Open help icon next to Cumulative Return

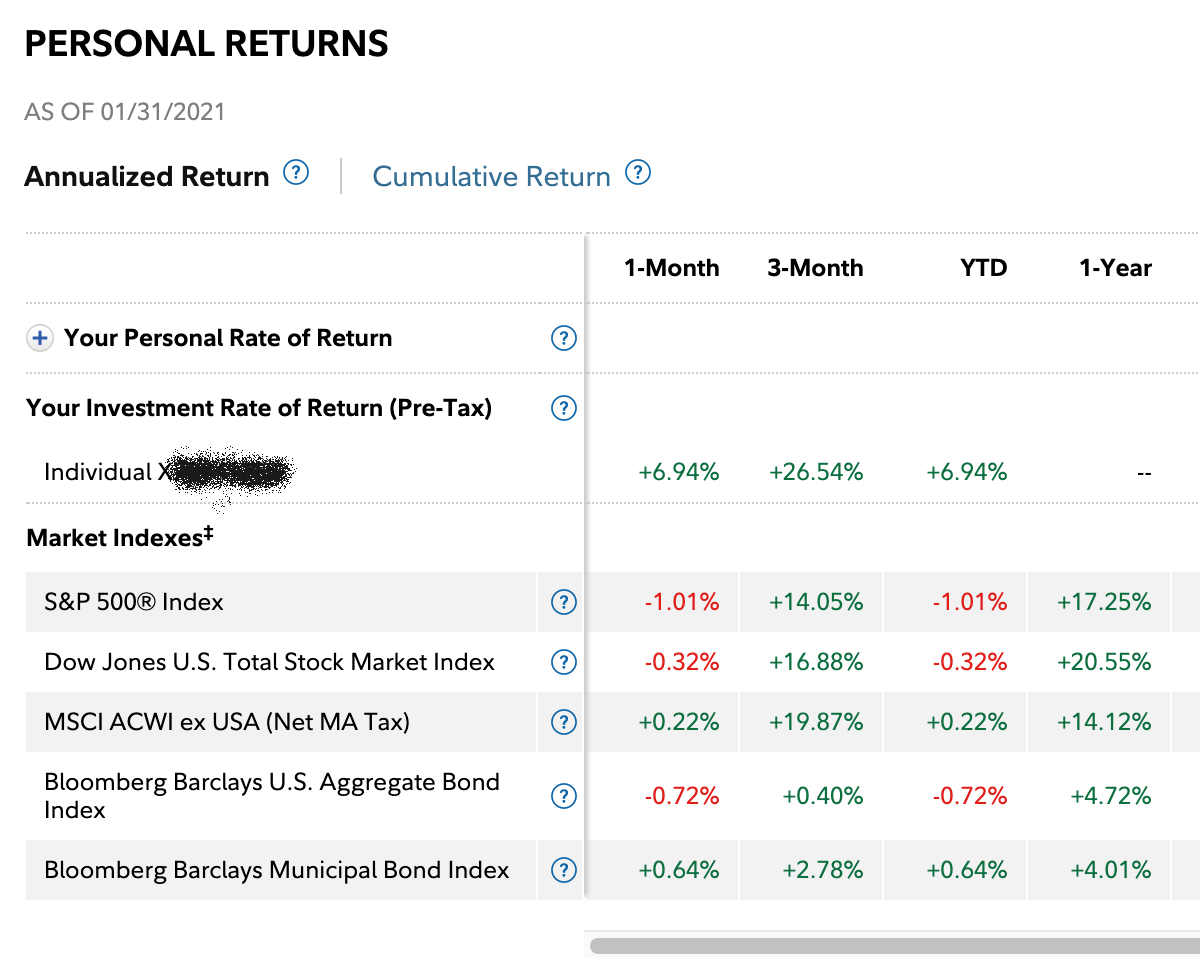(x=638, y=173)
